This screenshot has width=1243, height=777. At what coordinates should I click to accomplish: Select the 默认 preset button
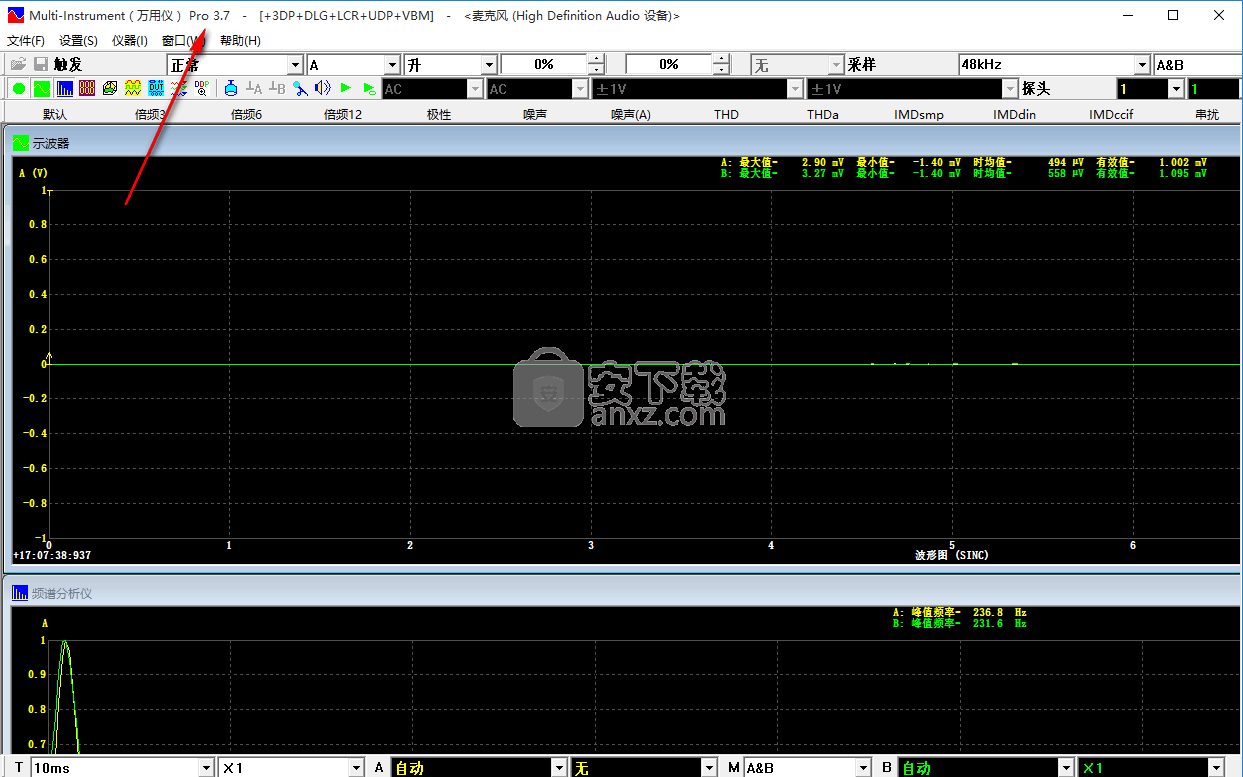coord(55,115)
